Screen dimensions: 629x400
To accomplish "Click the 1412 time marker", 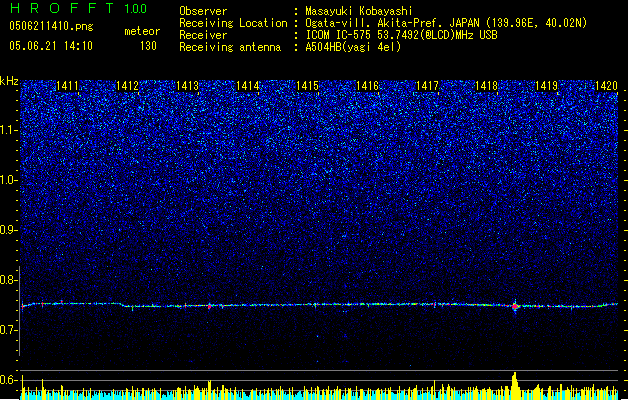I will 127,86.
